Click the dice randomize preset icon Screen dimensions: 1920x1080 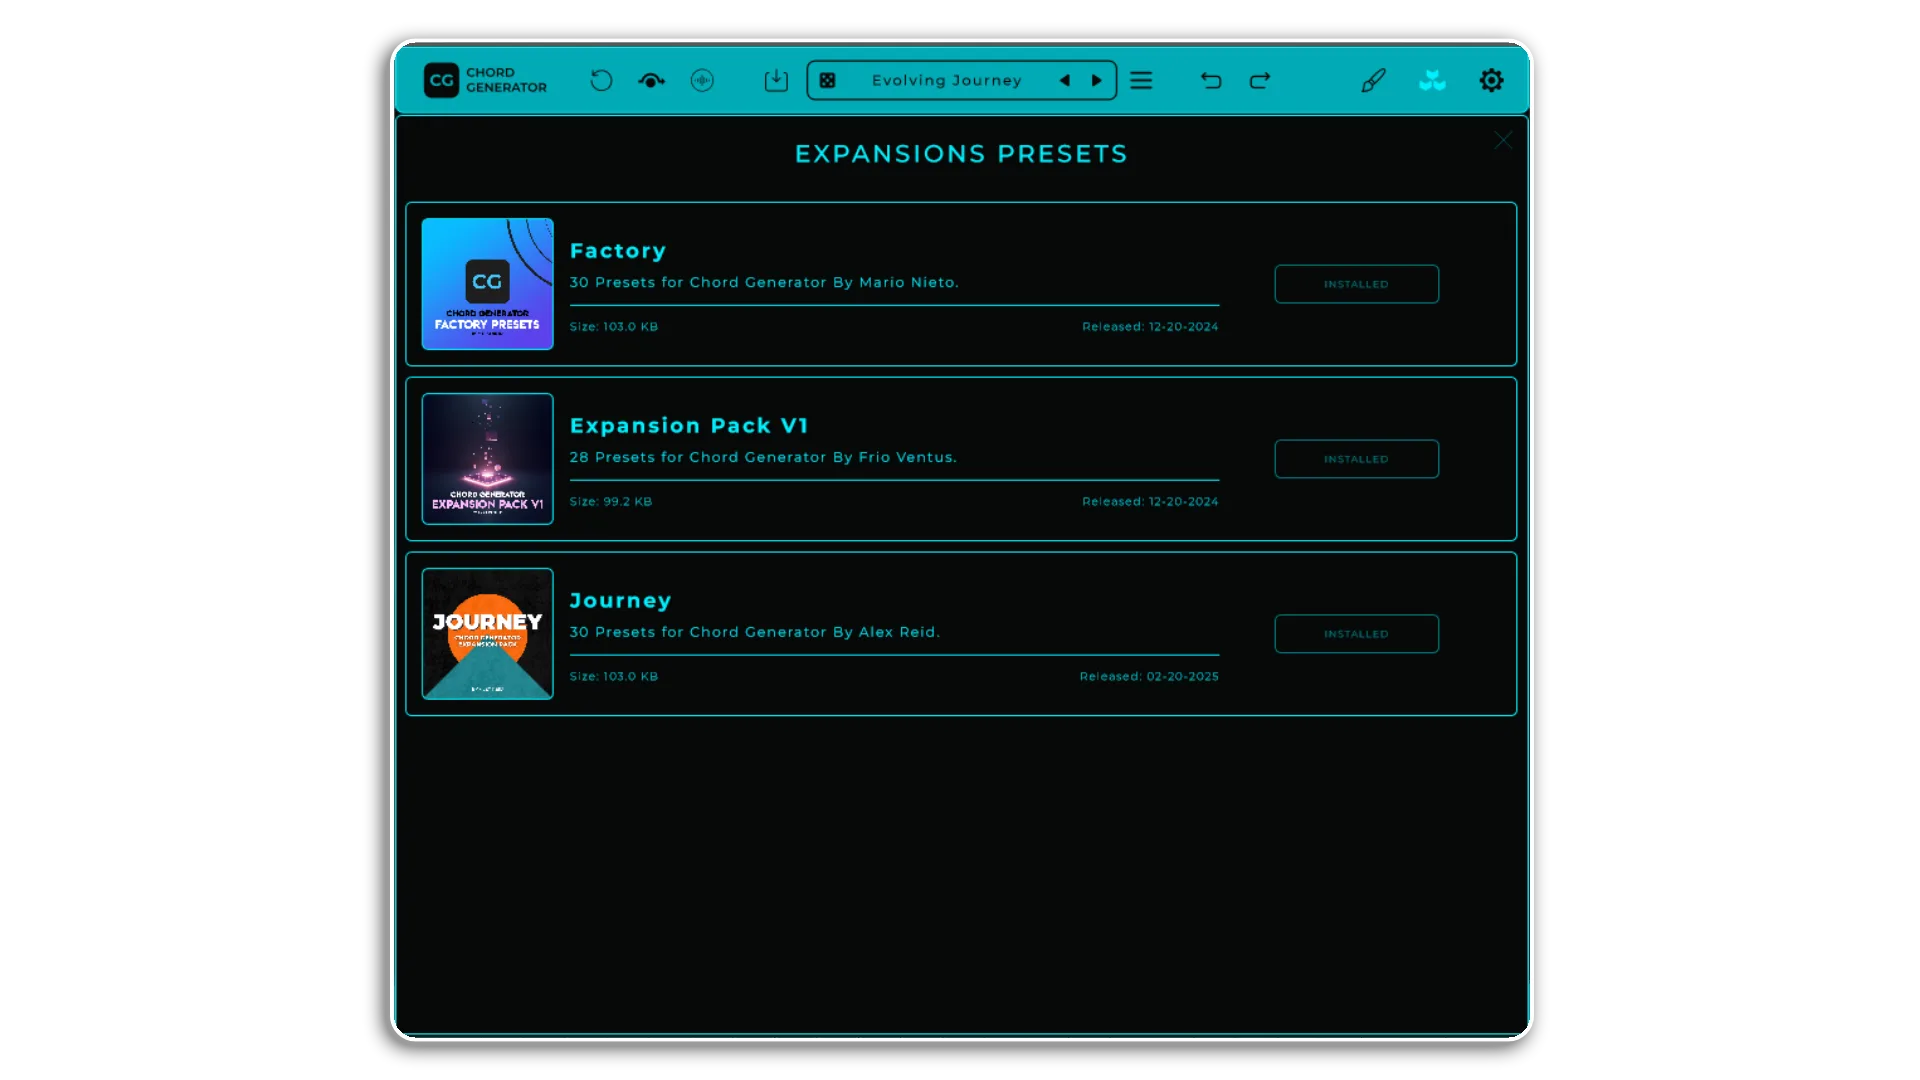828,80
